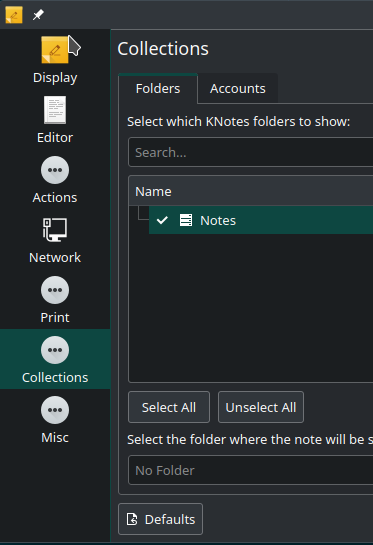This screenshot has width=373, height=545.
Task: Open the Print settings page
Action: click(55, 300)
